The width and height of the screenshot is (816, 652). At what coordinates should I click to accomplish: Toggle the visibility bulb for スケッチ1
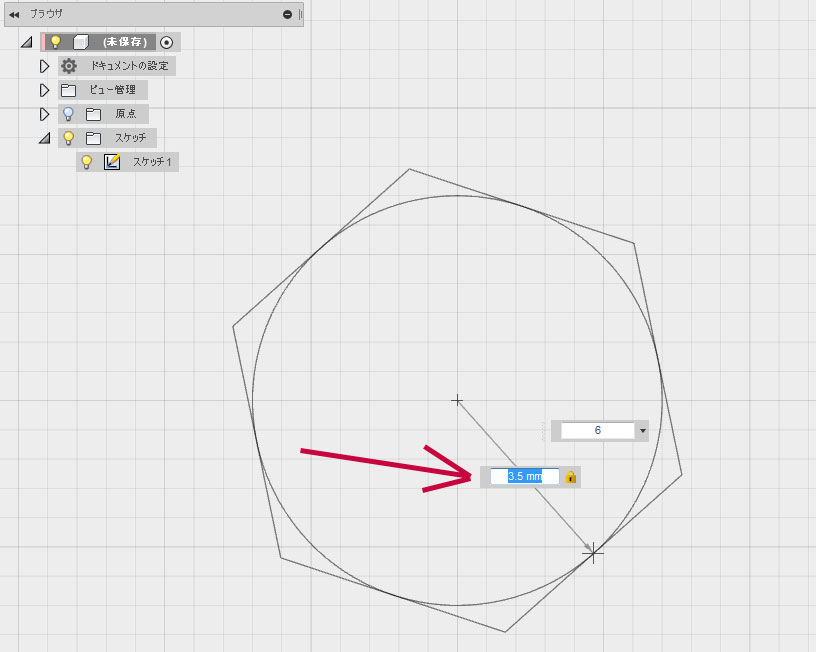[x=86, y=162]
